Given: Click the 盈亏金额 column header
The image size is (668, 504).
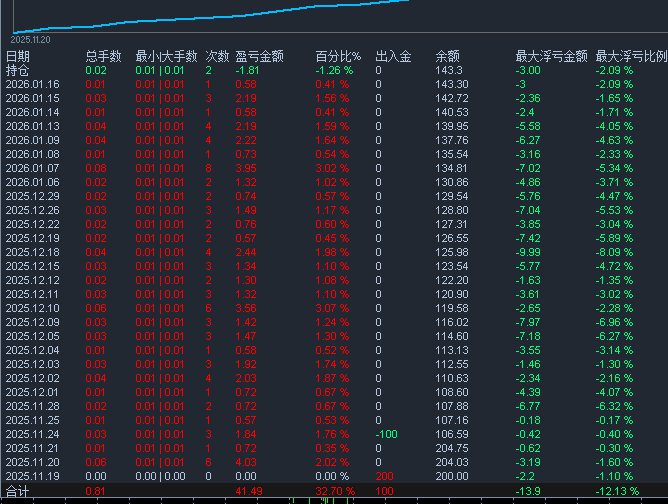Looking at the screenshot, I should pos(259,57).
